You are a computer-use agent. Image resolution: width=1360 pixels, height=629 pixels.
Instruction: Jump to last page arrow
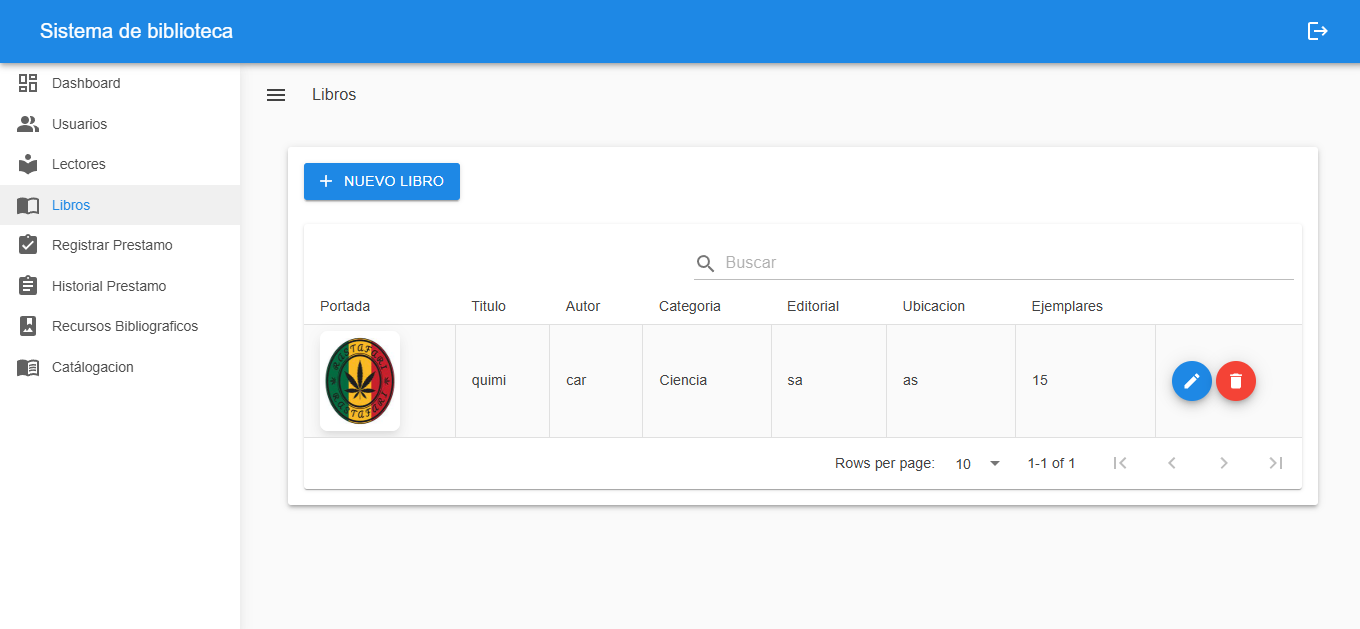(1275, 463)
